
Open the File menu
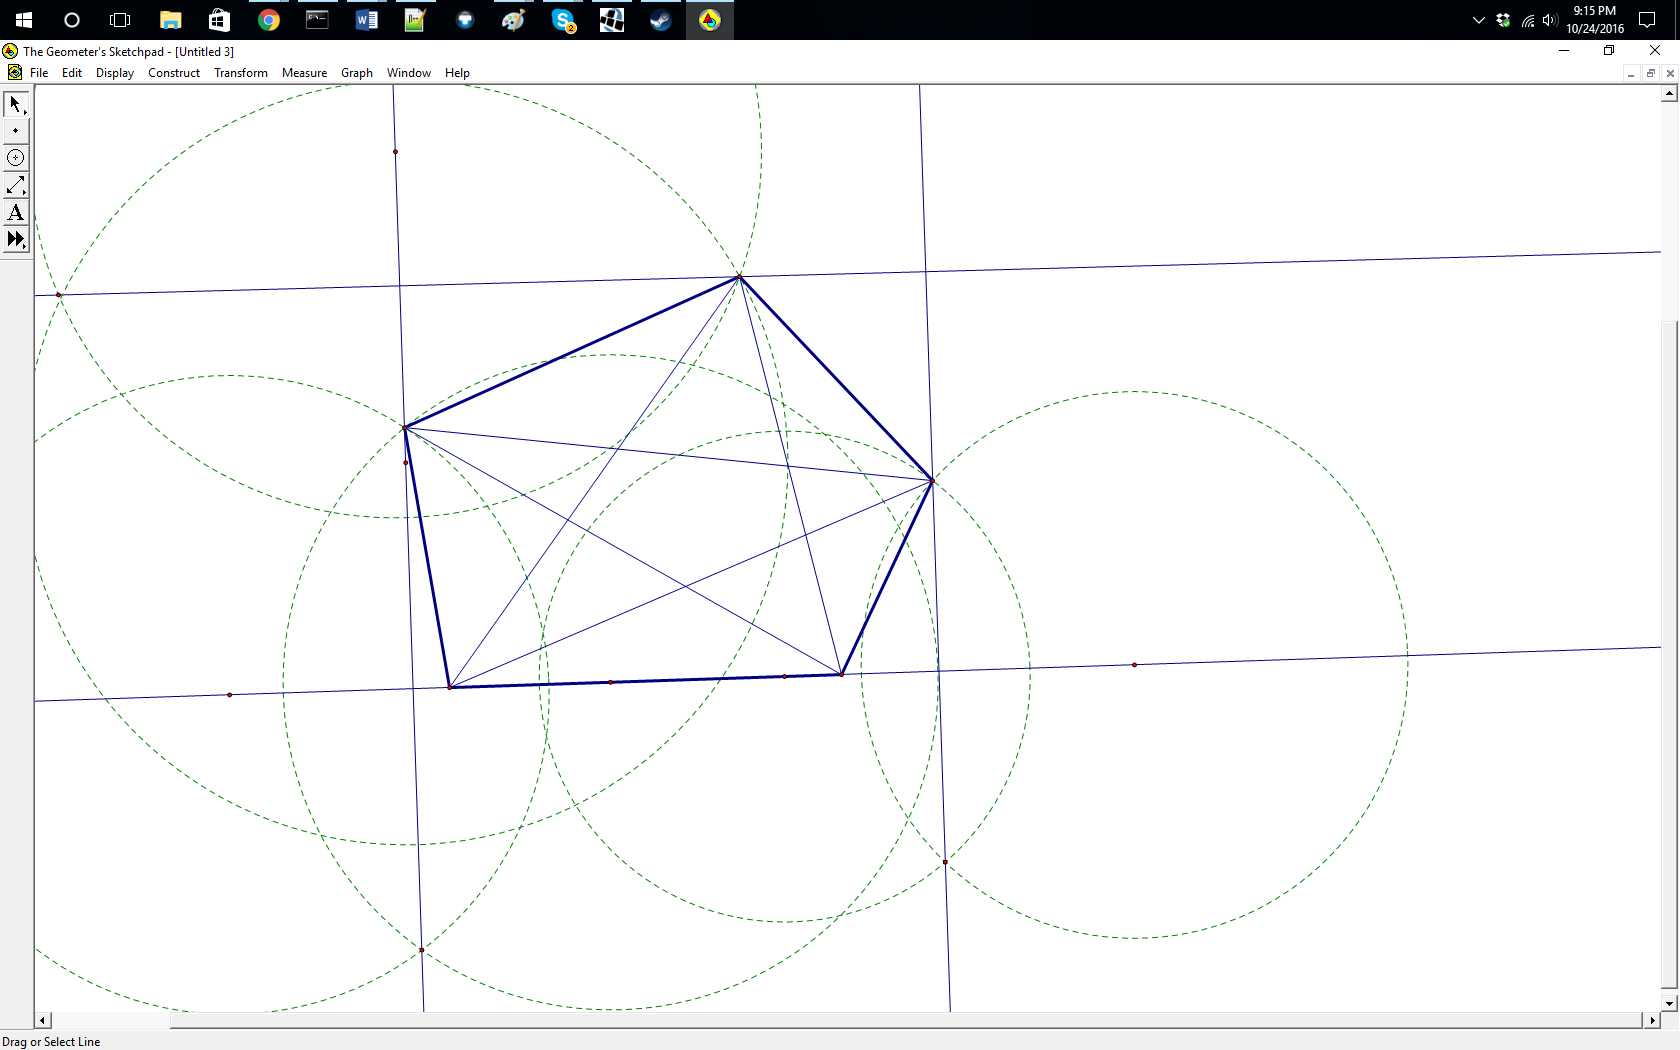(39, 73)
